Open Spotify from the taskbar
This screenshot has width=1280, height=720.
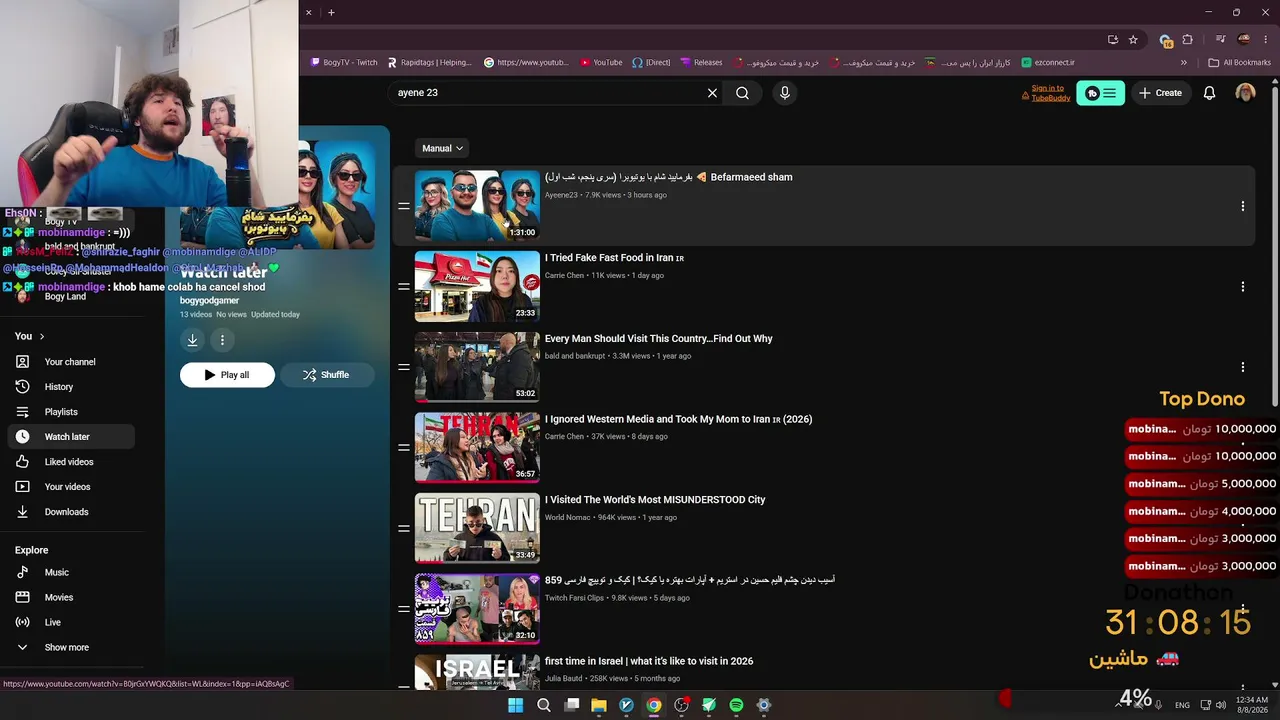point(736,705)
